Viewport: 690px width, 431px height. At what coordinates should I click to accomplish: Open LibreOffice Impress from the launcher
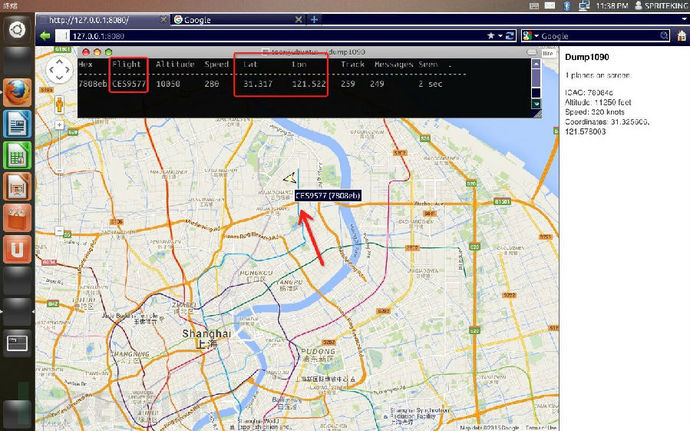(x=17, y=187)
